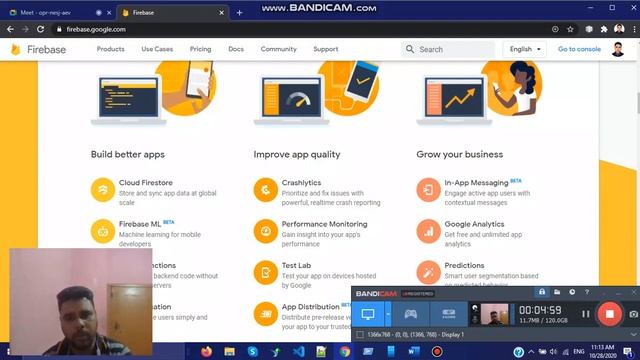Viewport: 640px width, 360px height.
Task: Expand Bandicam screen mode dropdown arrow
Action: (388, 314)
